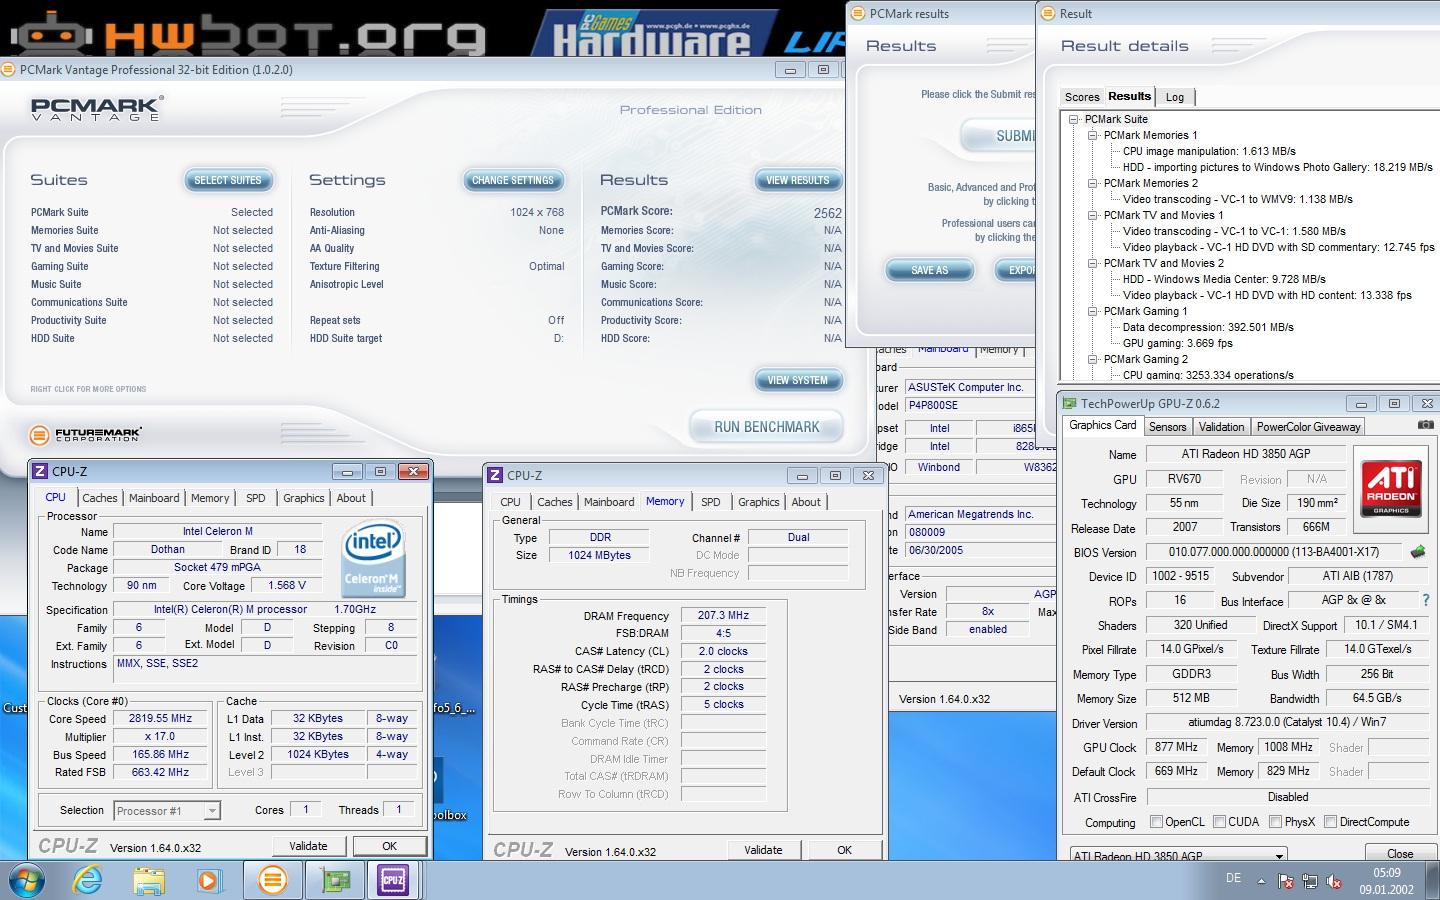Click the DRAM Frequency 207.3 MHz field
The height and width of the screenshot is (900, 1440).
[724, 615]
